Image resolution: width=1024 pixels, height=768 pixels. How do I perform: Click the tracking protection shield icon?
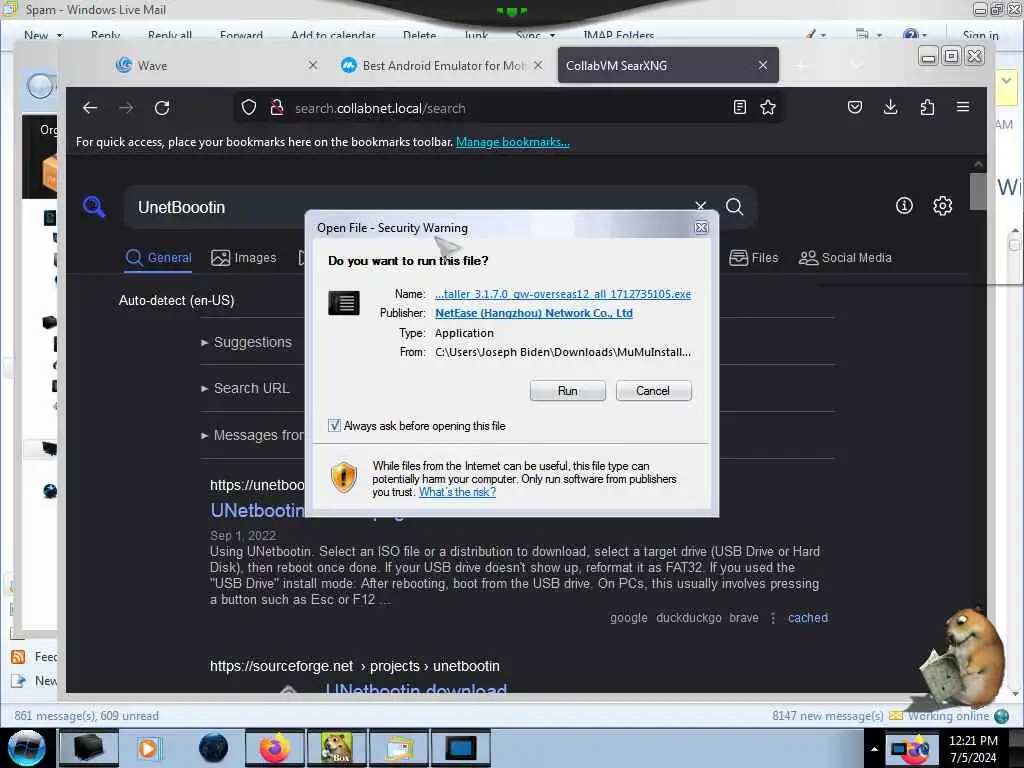249,108
